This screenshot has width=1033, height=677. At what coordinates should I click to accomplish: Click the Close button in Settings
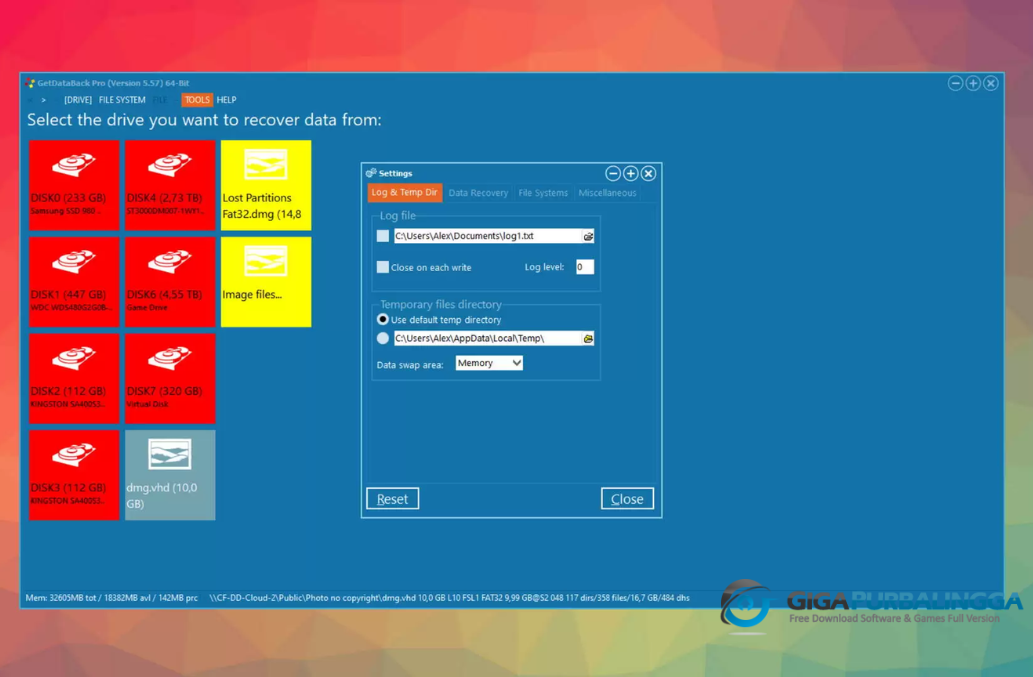[x=627, y=499]
